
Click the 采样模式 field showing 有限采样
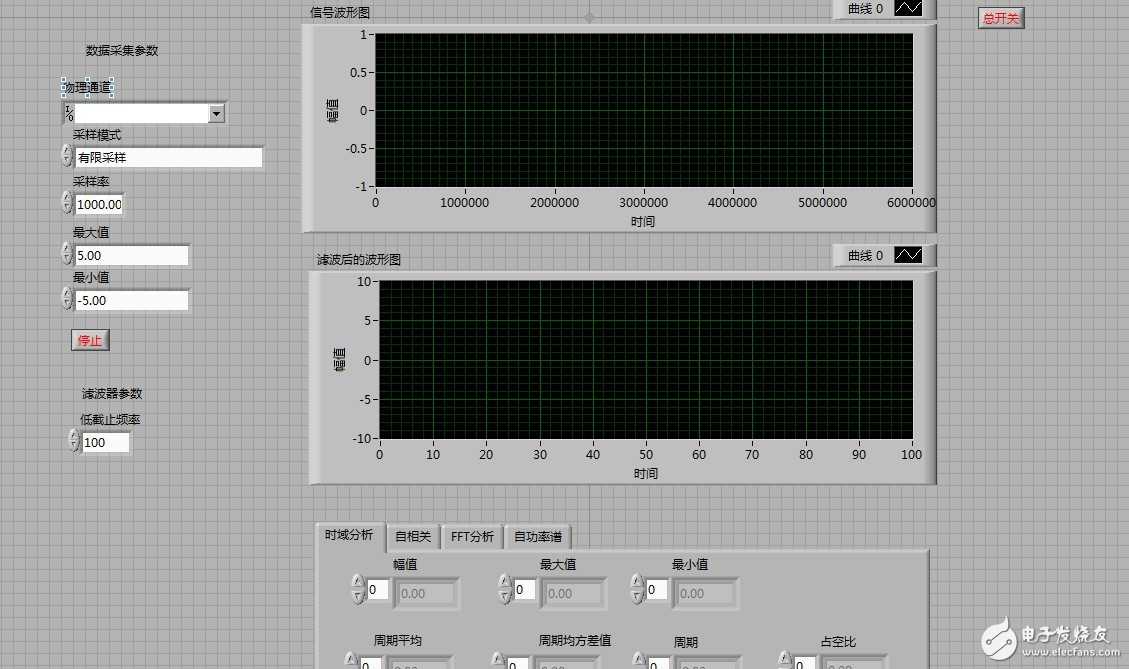click(168, 158)
